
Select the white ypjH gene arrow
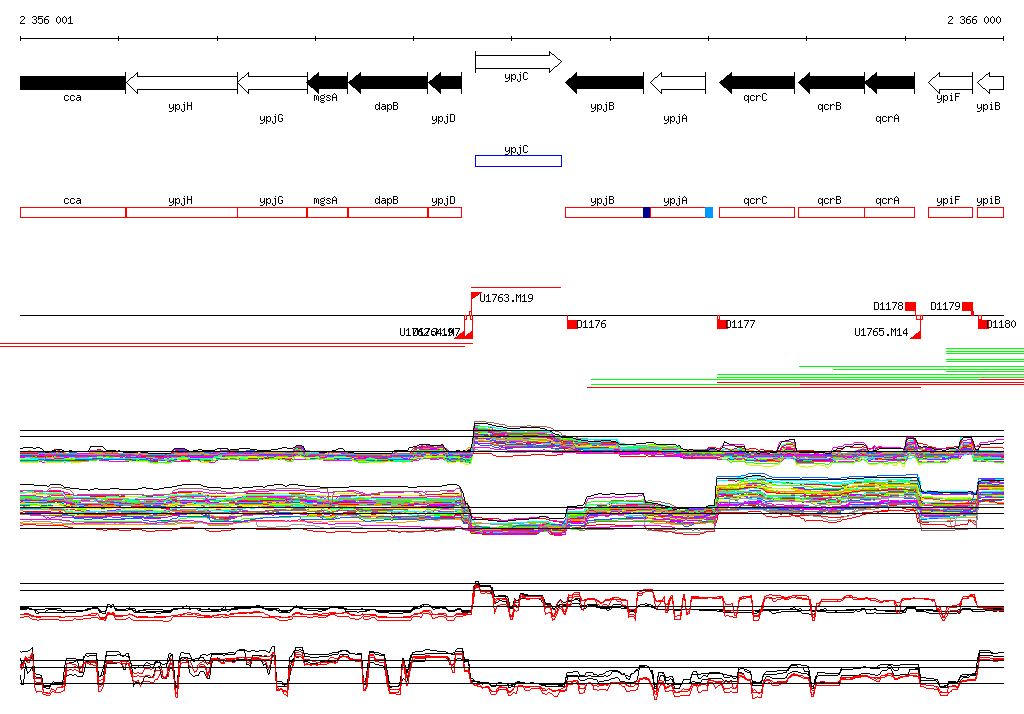[181, 82]
